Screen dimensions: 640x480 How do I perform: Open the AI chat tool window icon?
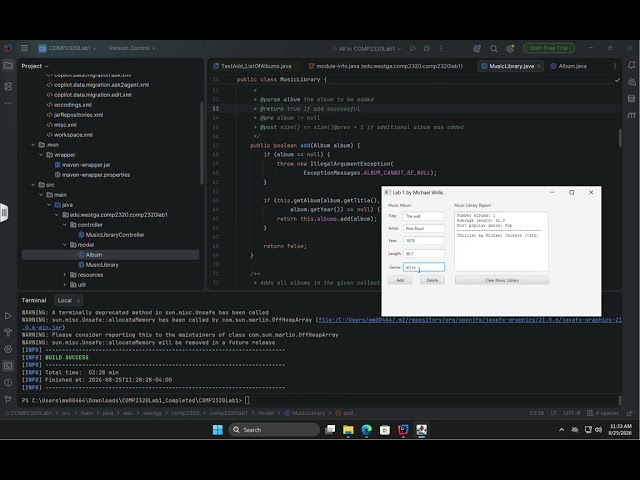[631, 82]
